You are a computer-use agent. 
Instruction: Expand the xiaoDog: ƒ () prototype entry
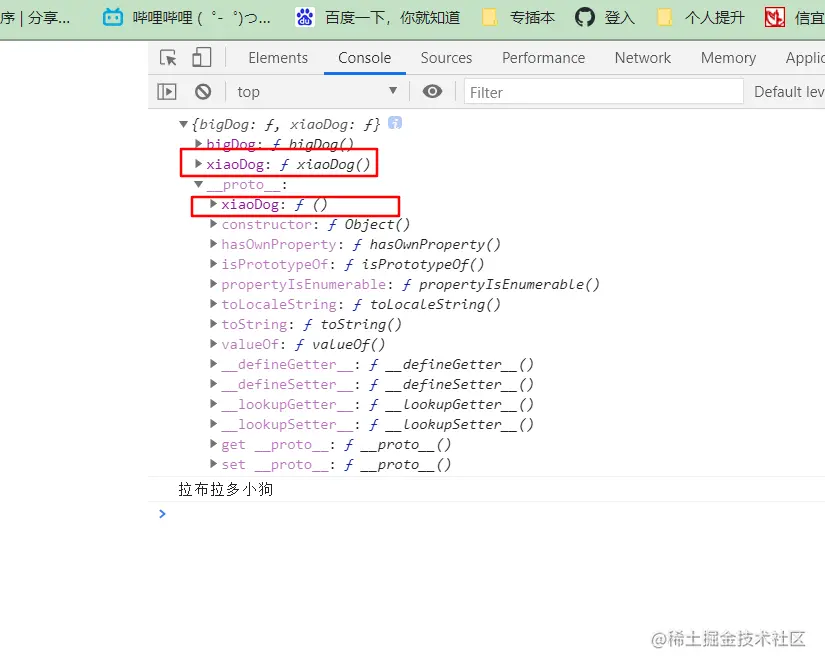tap(213, 204)
